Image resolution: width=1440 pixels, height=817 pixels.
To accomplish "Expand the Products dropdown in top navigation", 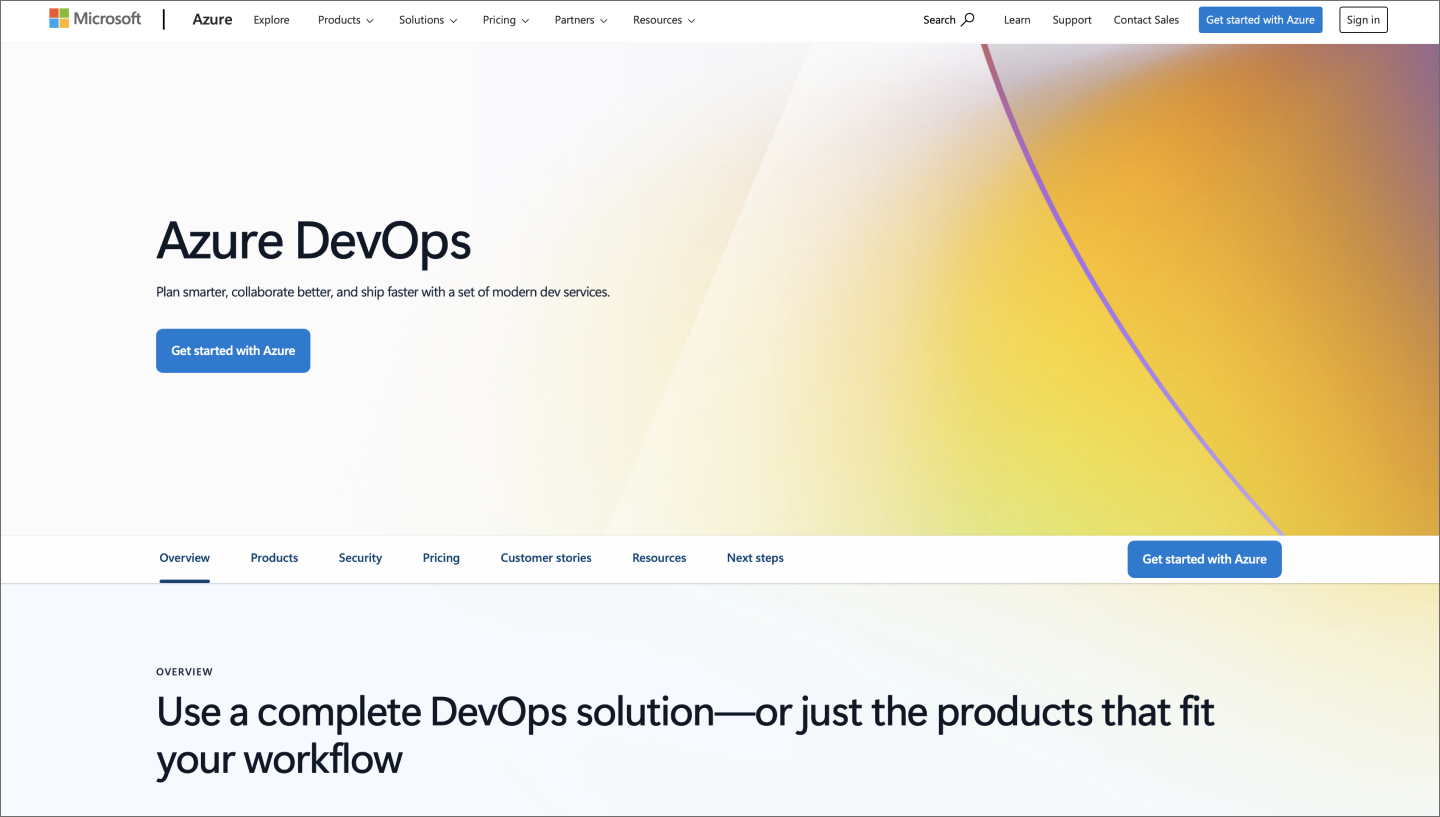I will point(346,20).
